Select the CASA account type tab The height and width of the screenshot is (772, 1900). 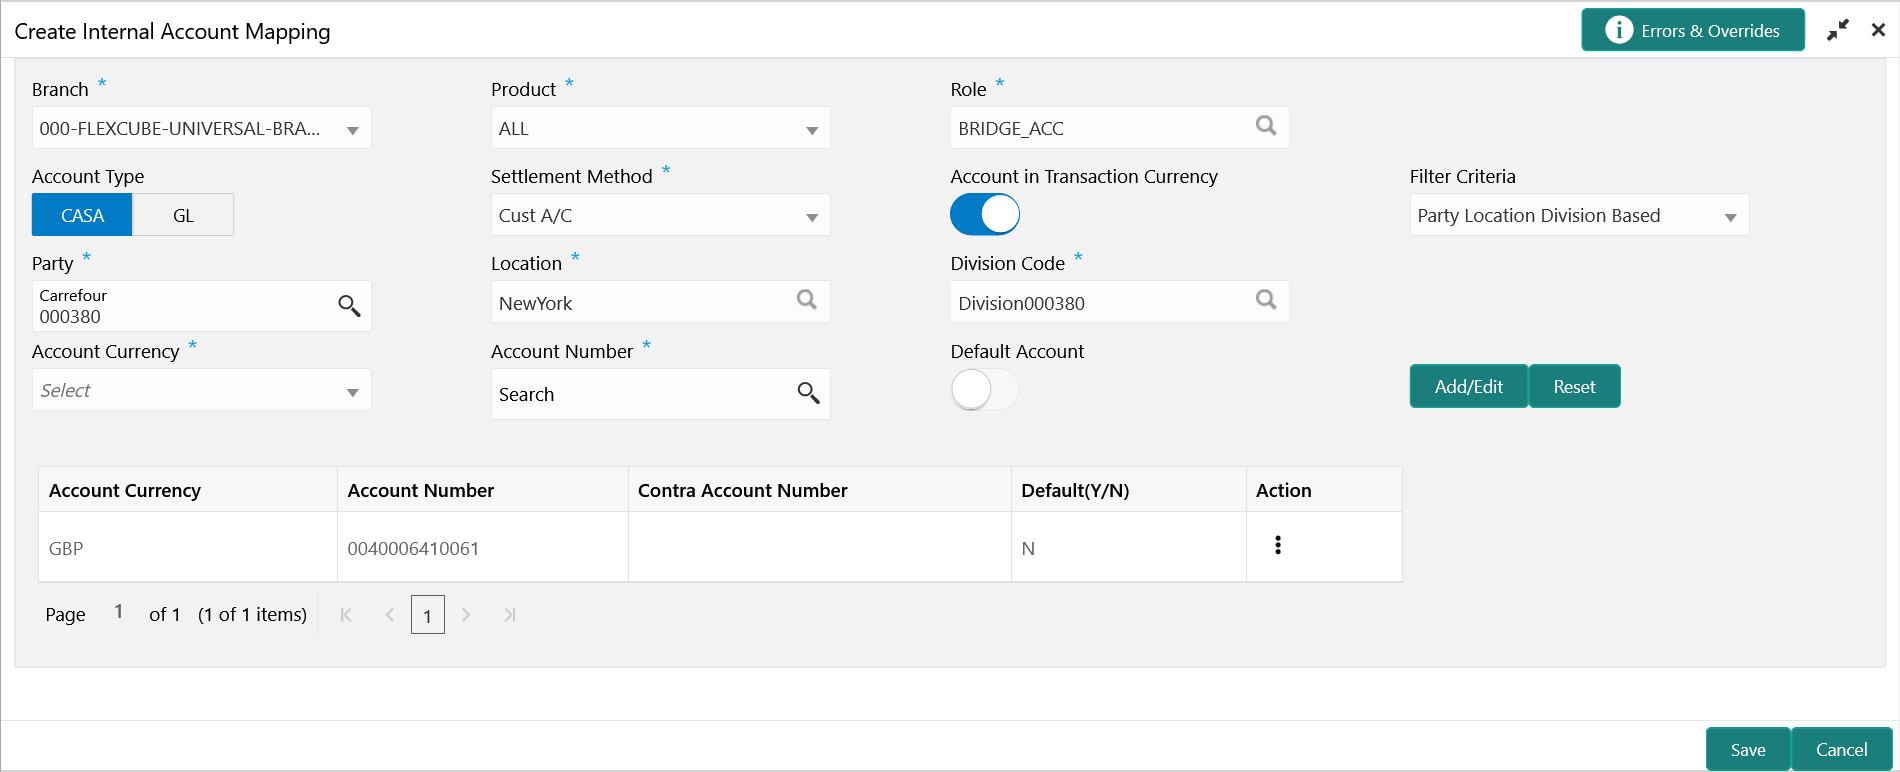(x=82, y=215)
